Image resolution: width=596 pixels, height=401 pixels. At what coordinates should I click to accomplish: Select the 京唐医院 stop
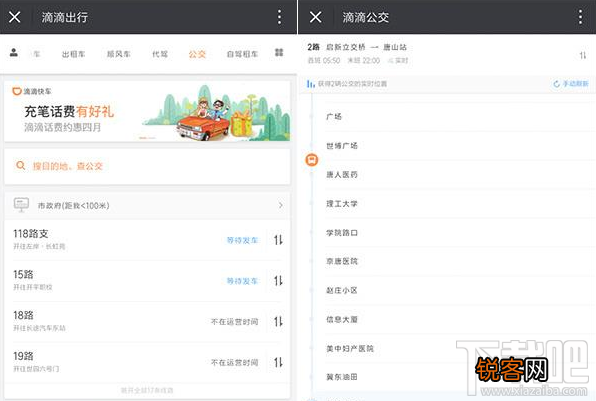coord(342,261)
